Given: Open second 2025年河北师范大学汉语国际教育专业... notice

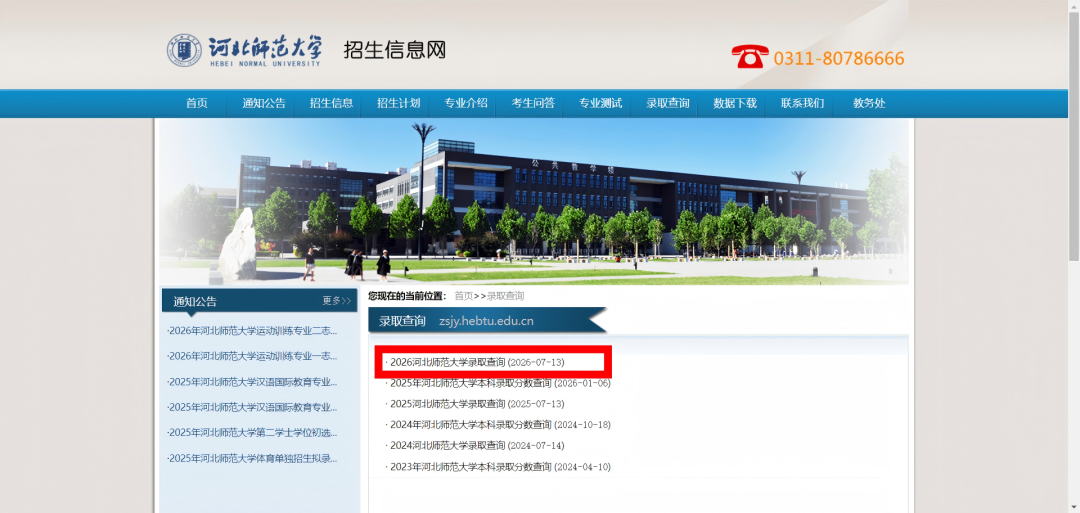Looking at the screenshot, I should (252, 407).
